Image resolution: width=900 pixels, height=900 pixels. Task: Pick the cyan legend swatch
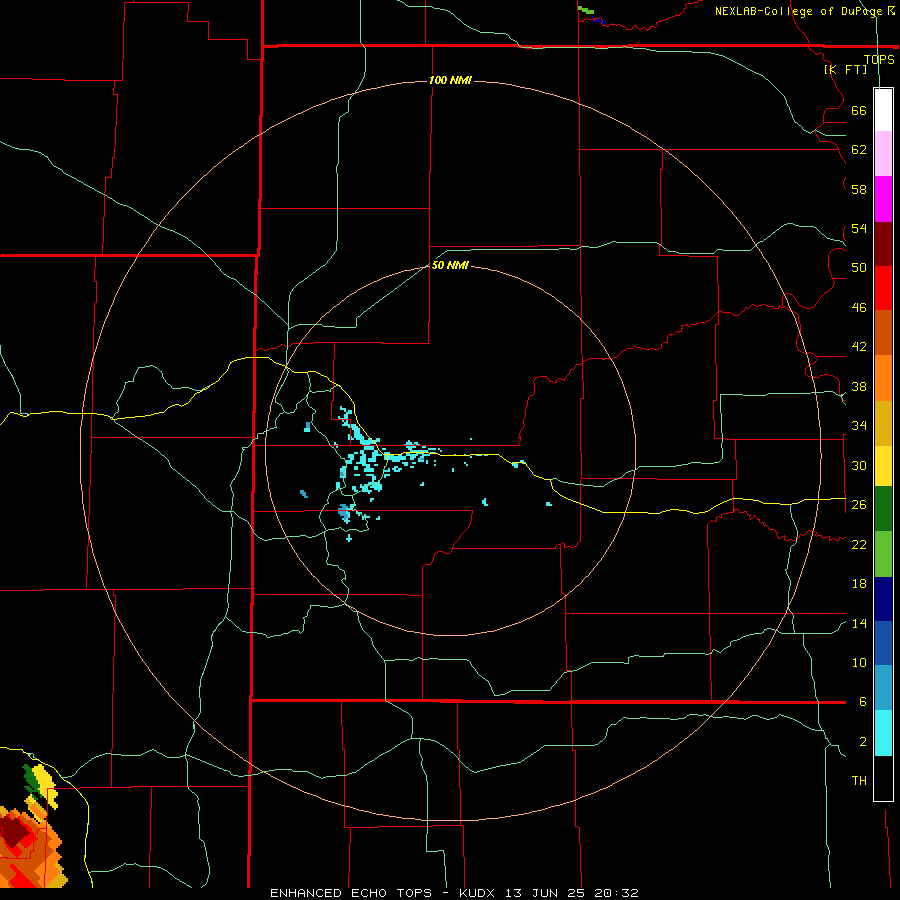point(883,733)
